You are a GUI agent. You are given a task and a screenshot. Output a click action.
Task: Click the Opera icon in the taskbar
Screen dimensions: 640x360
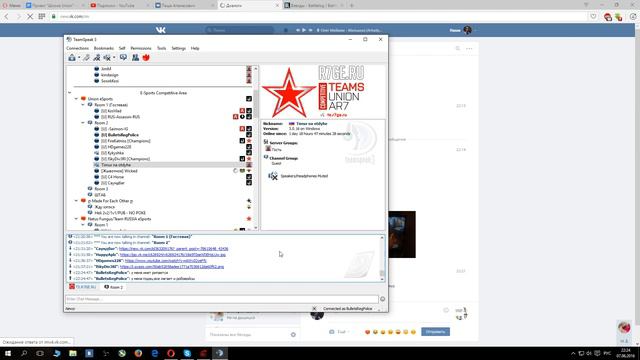click(x=171, y=353)
